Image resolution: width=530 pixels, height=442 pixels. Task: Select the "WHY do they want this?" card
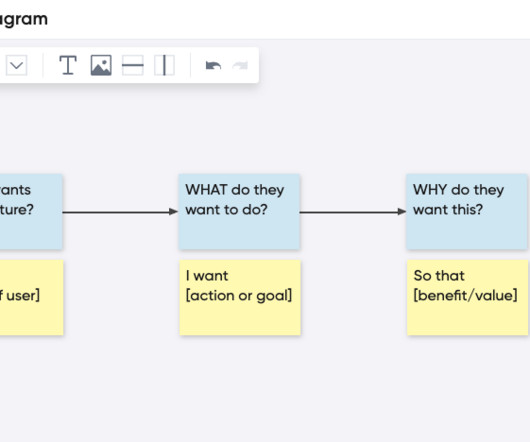pyautogui.click(x=467, y=212)
